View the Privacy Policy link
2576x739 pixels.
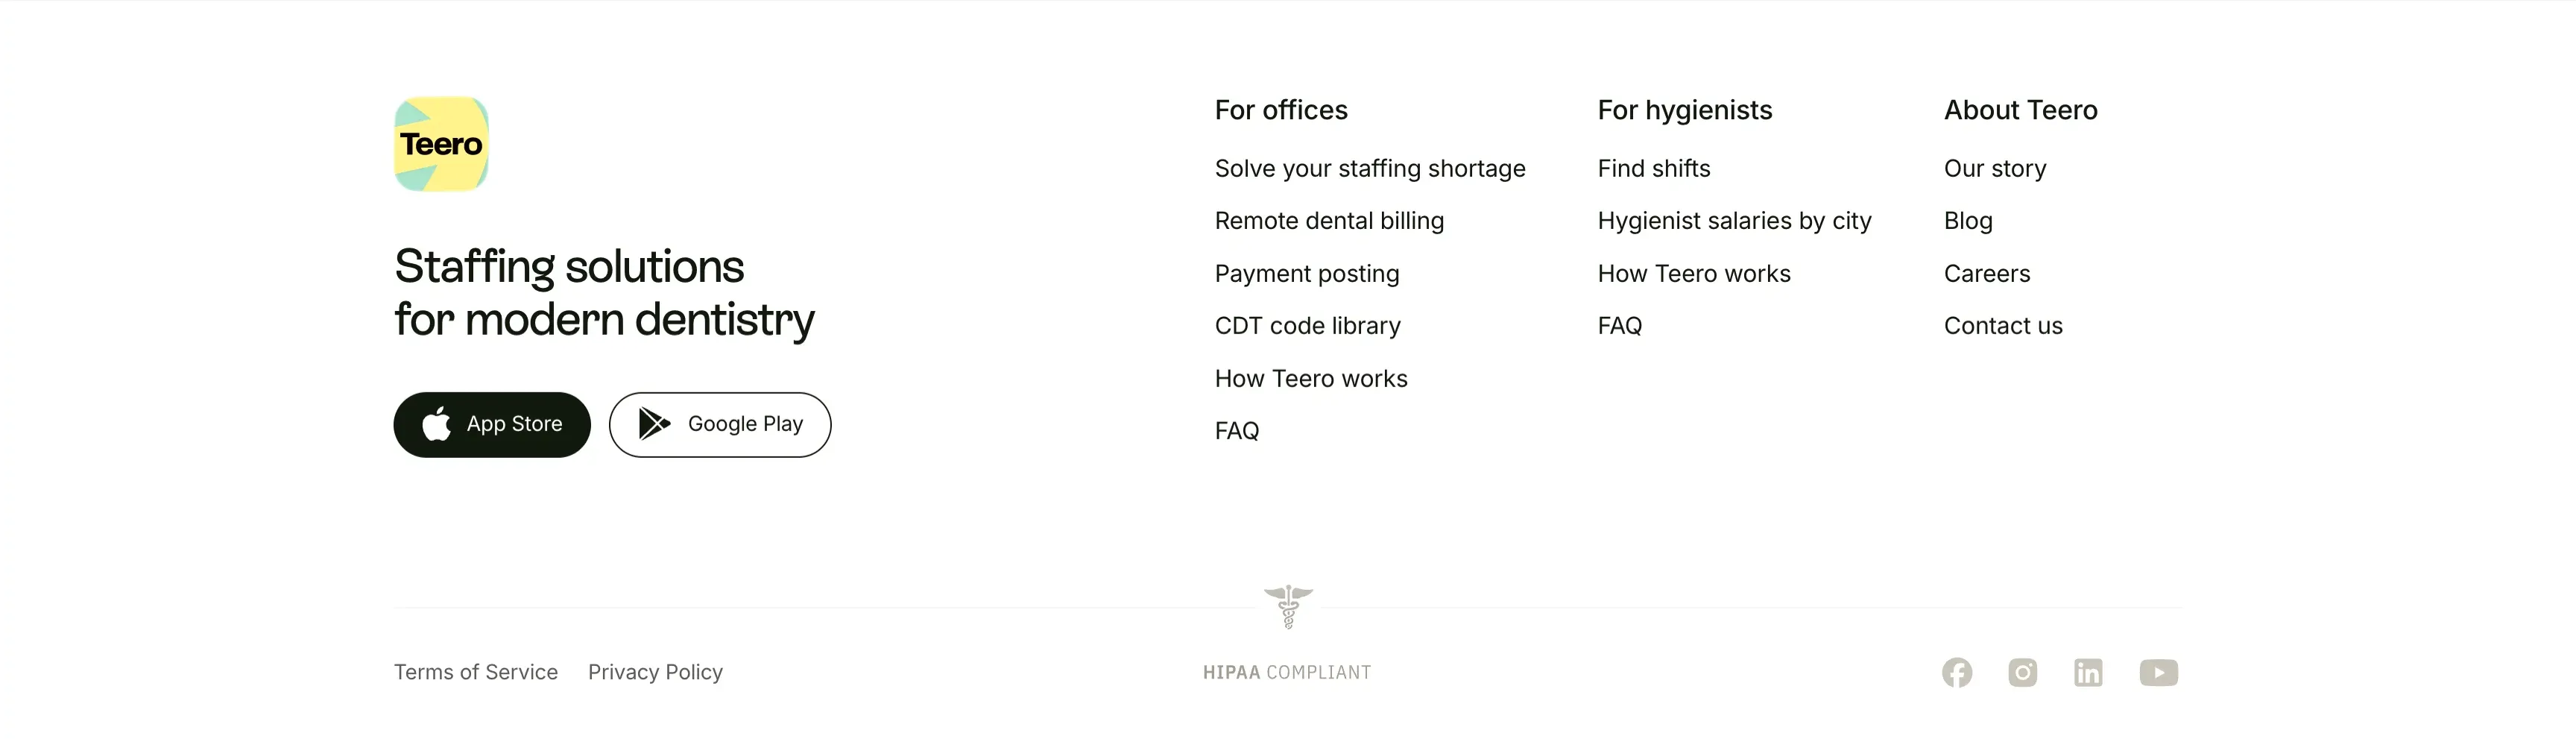(x=655, y=672)
